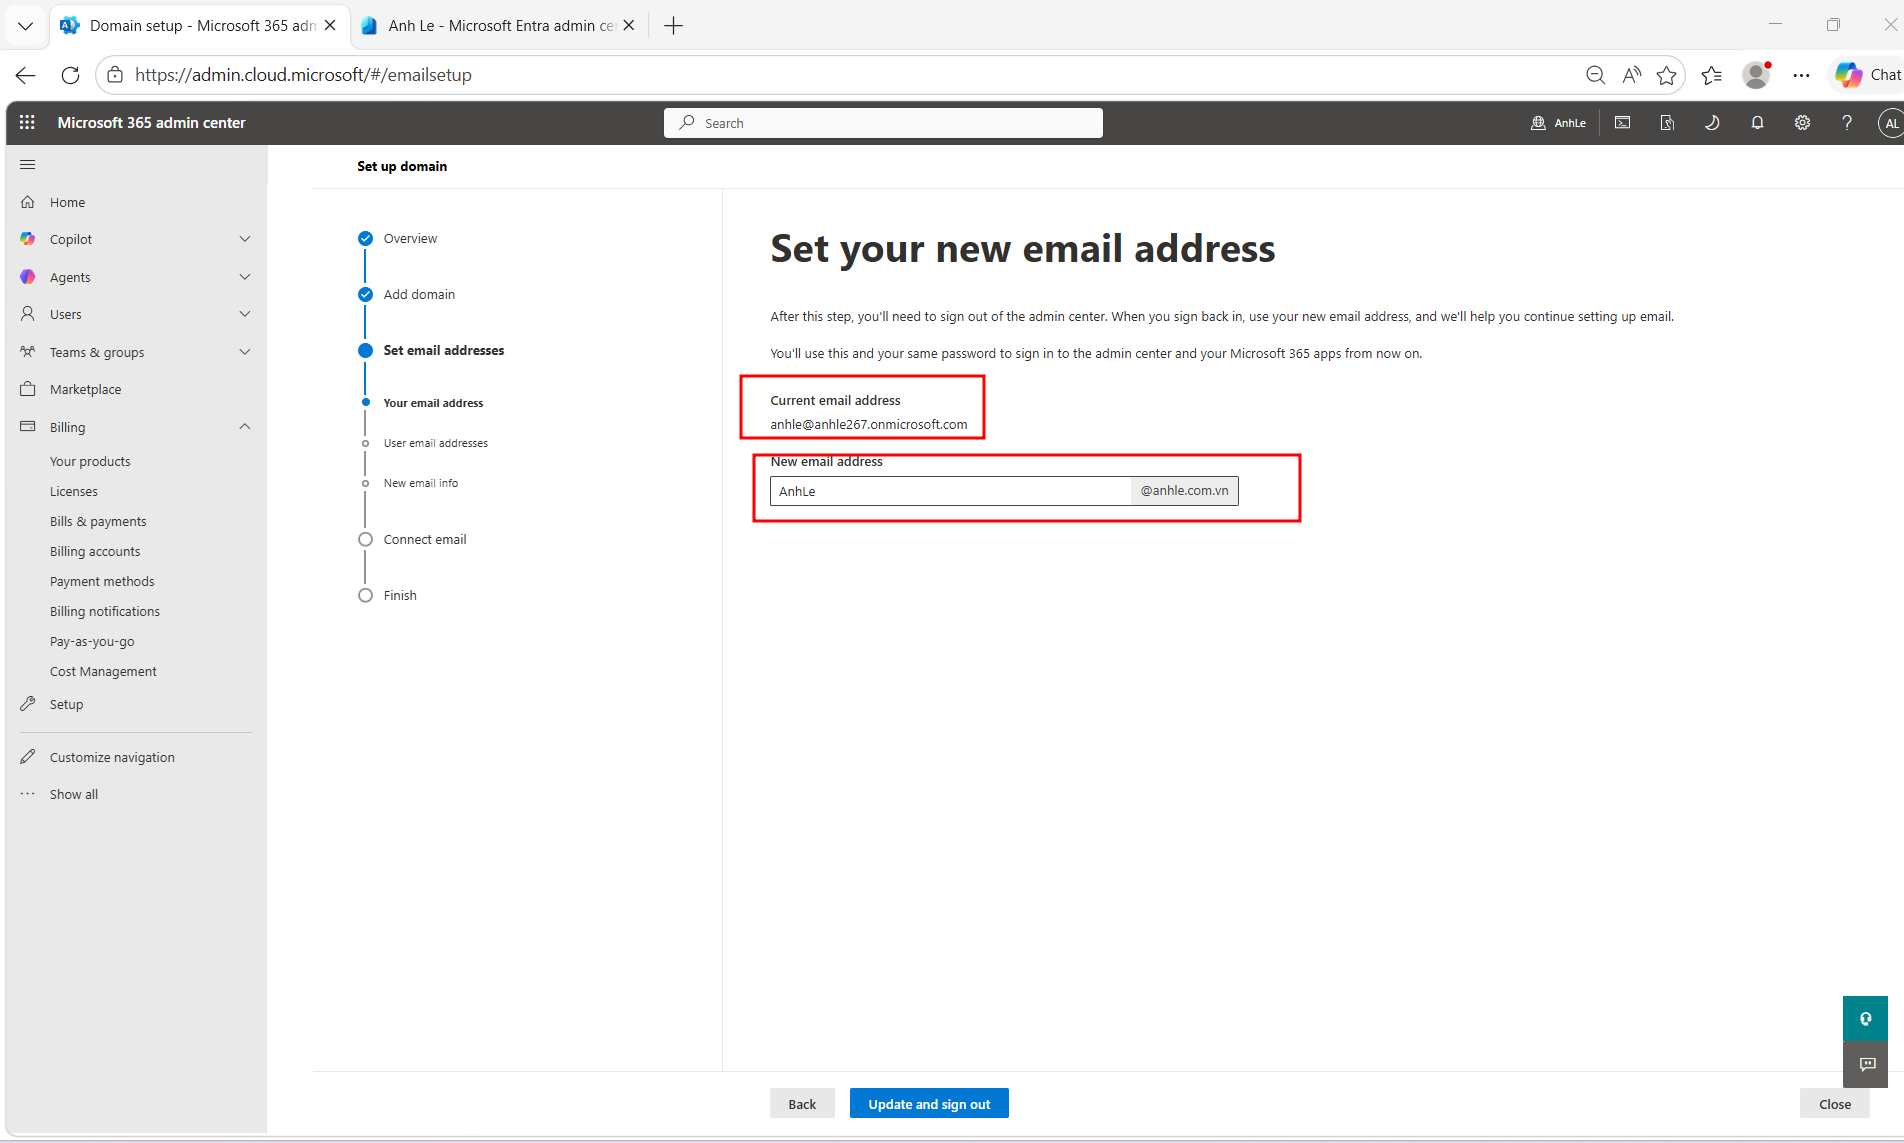Open Billing notifications page
This screenshot has height=1143, width=1904.
coord(105,611)
